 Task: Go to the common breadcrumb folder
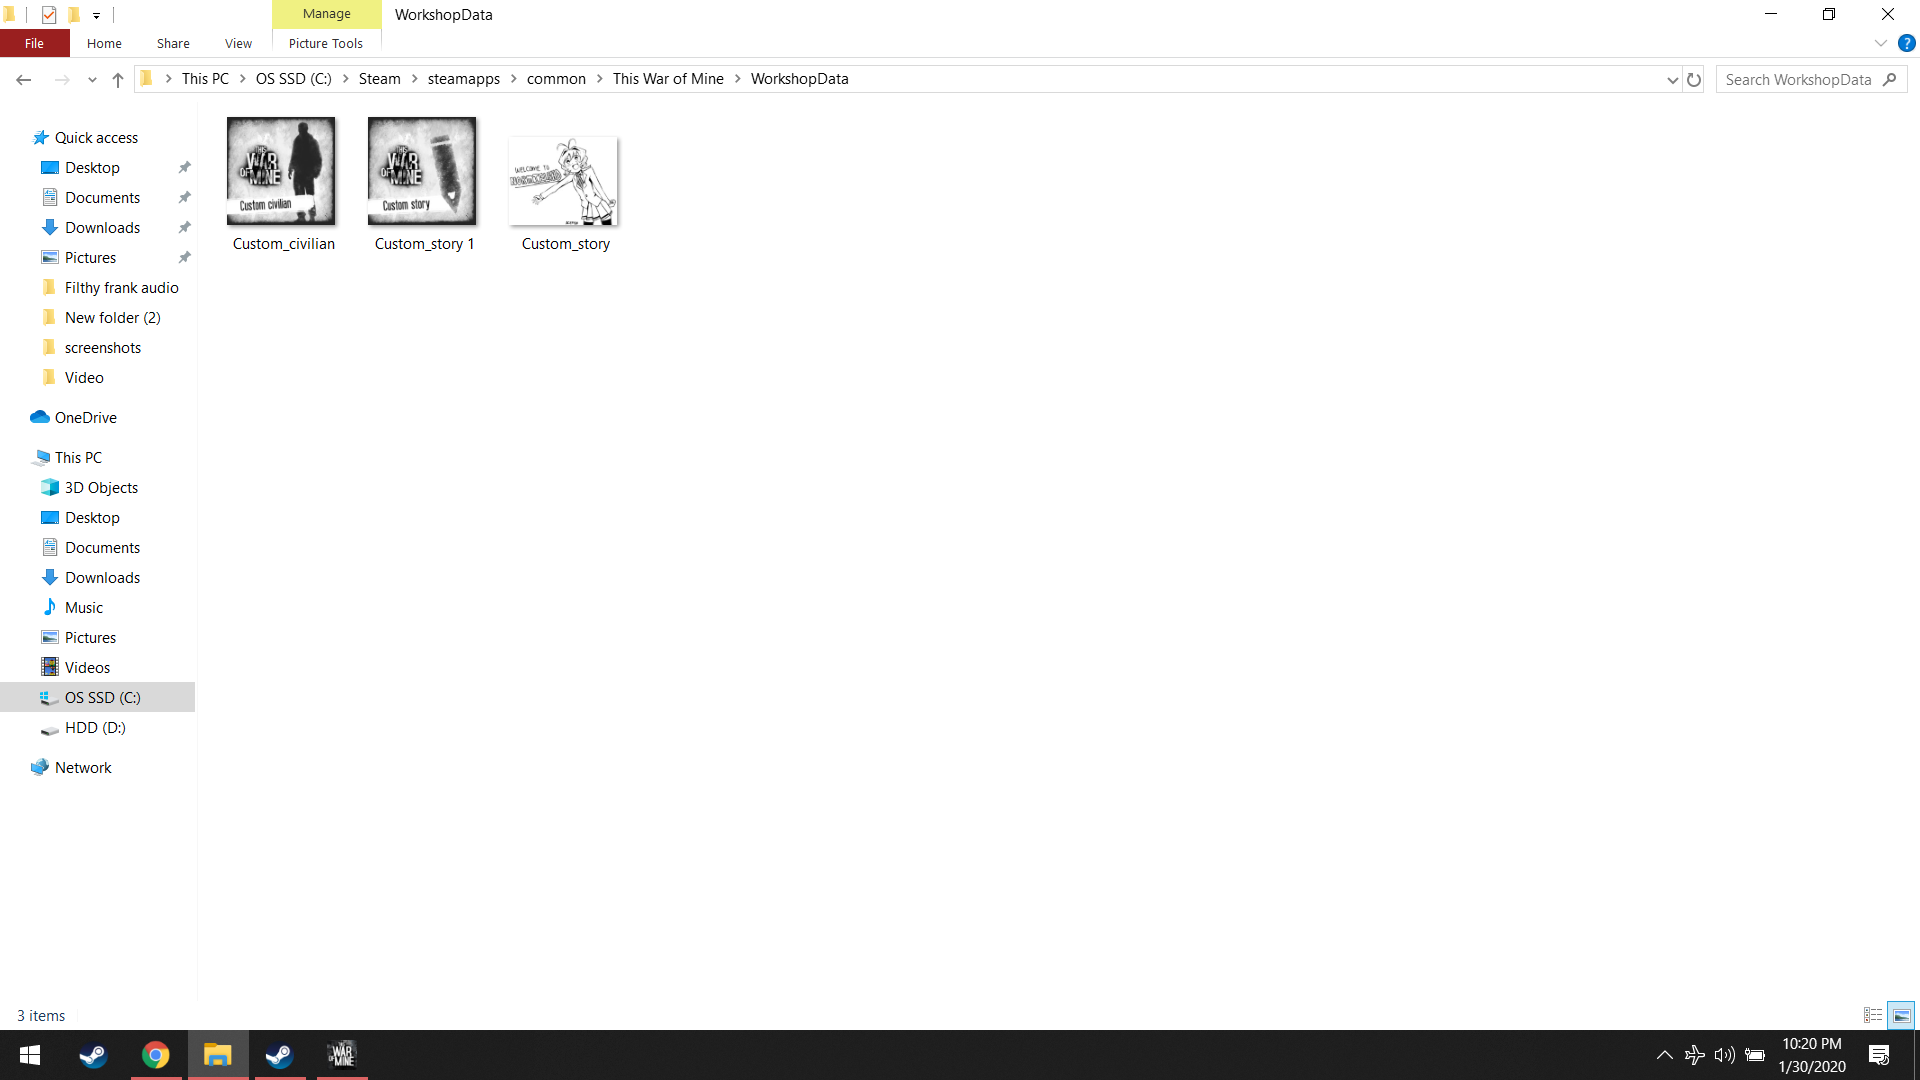[556, 79]
